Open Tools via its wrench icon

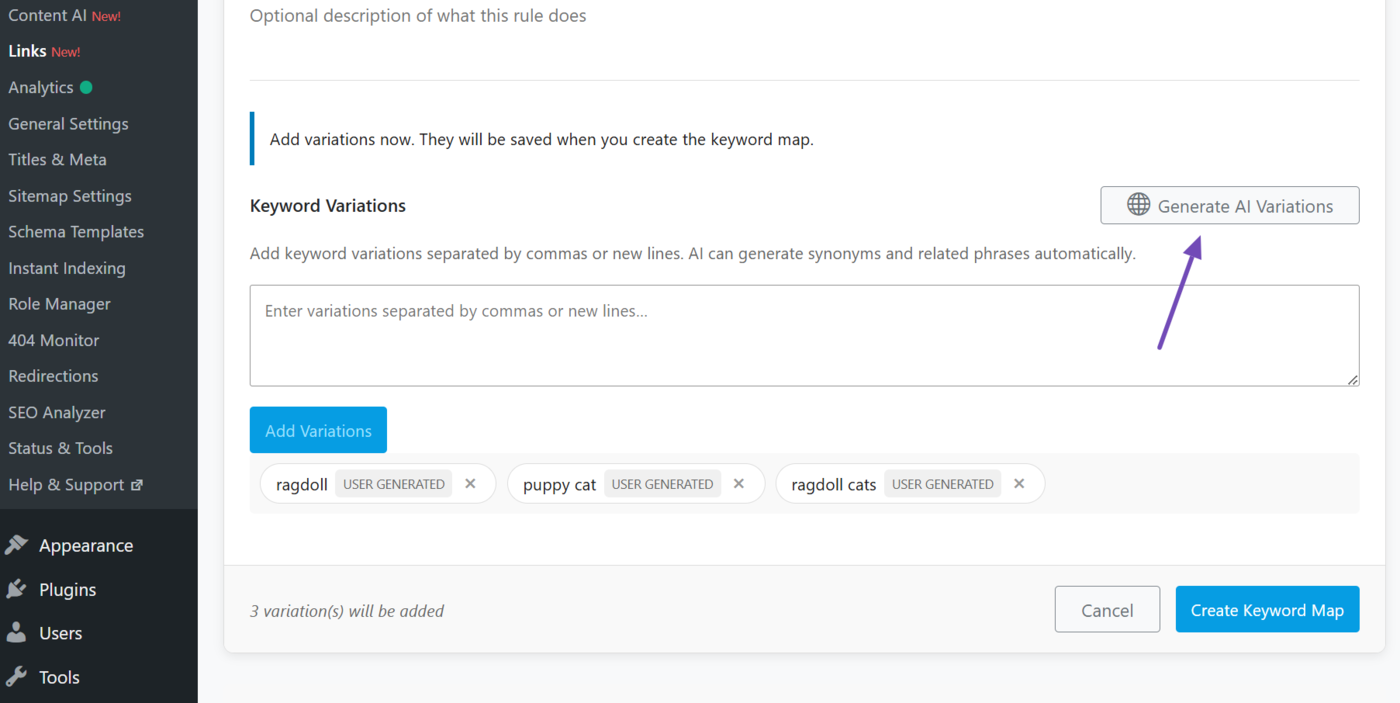pos(17,677)
